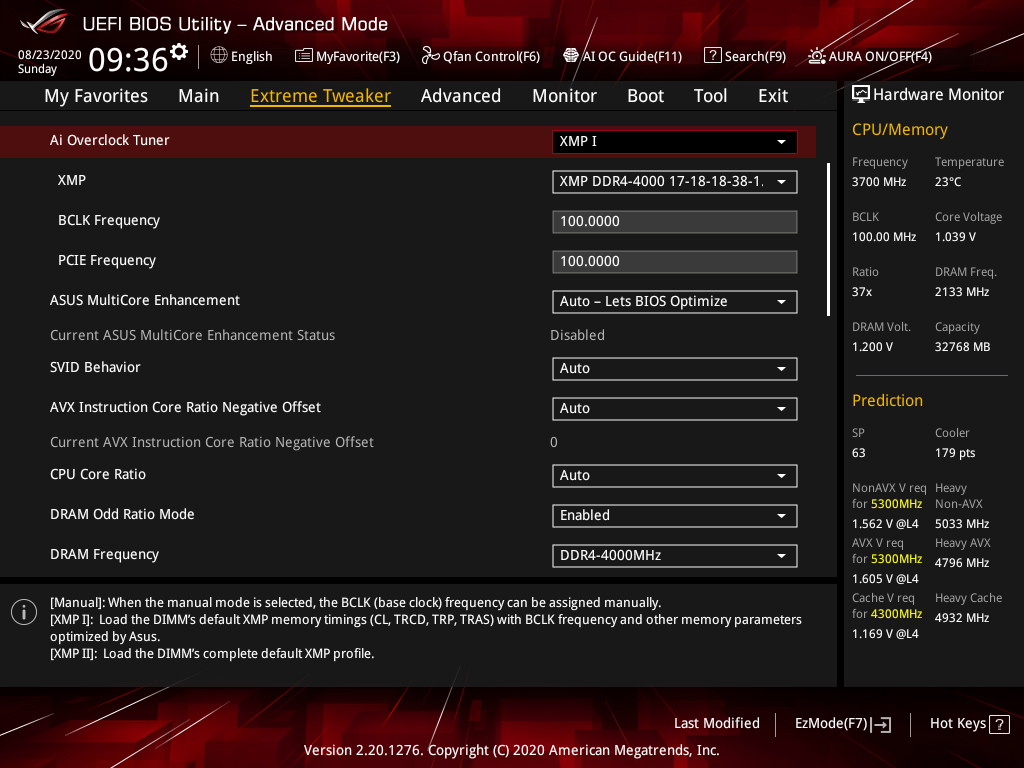Viewport: 1024px width, 768px height.
Task: Click the 32768 MB capacity value
Action: coord(962,347)
